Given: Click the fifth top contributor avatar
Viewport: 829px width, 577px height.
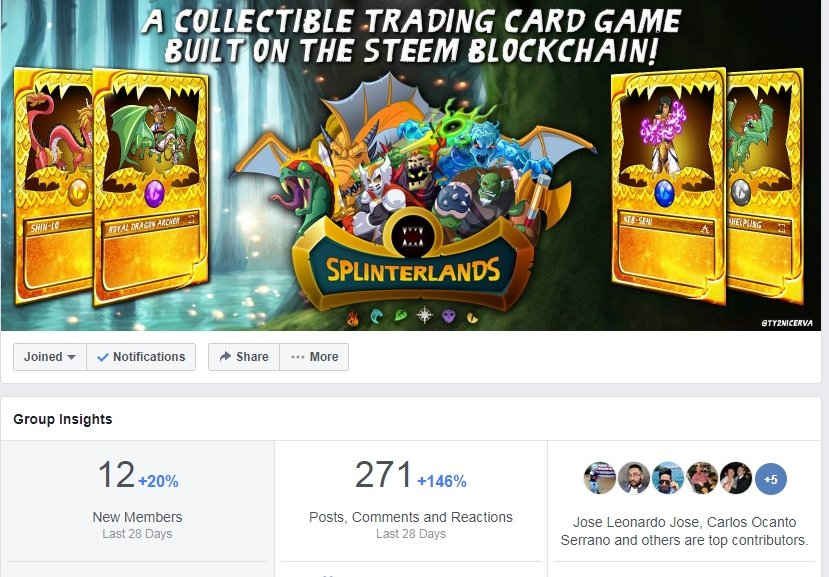Looking at the screenshot, I should coord(736,478).
